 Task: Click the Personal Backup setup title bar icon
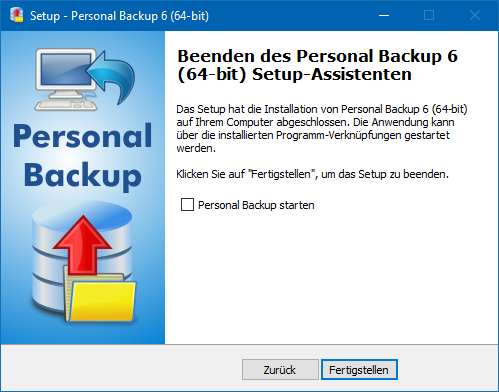(17, 15)
